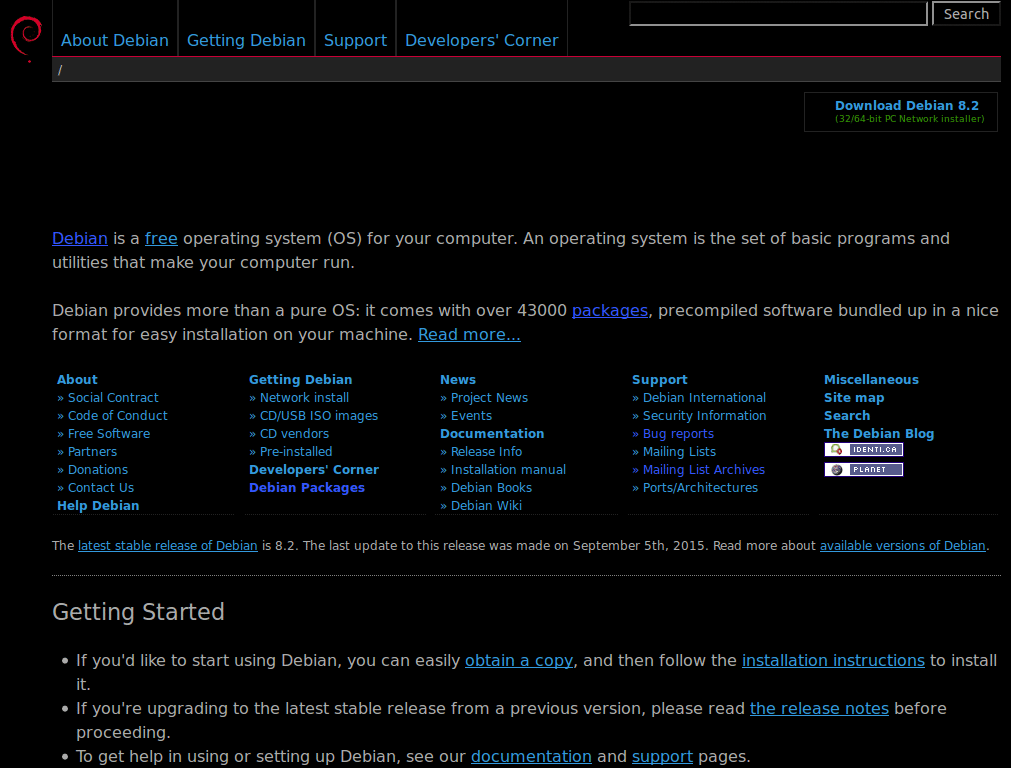This screenshot has width=1024, height=768.
Task: Follow the 'free' link in intro
Action: pos(161,238)
